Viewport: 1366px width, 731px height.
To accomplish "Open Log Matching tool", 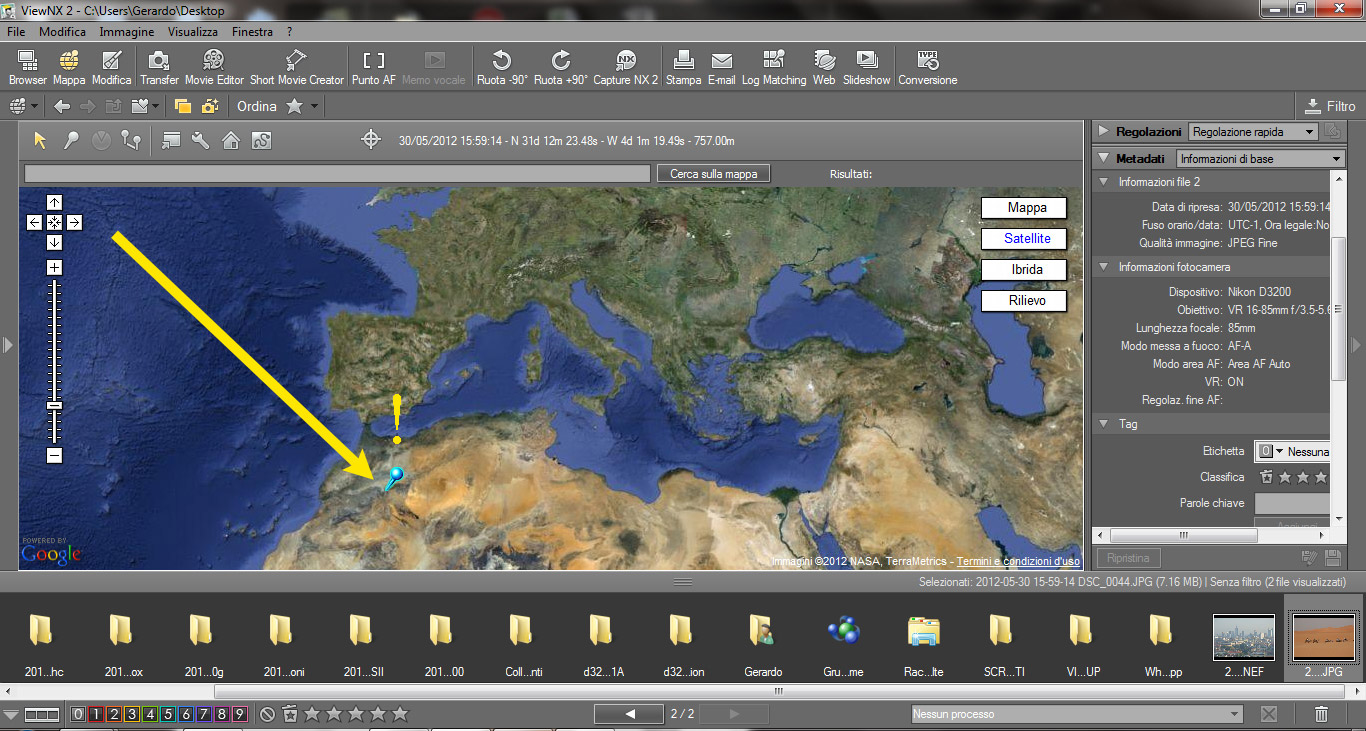I will (x=774, y=67).
